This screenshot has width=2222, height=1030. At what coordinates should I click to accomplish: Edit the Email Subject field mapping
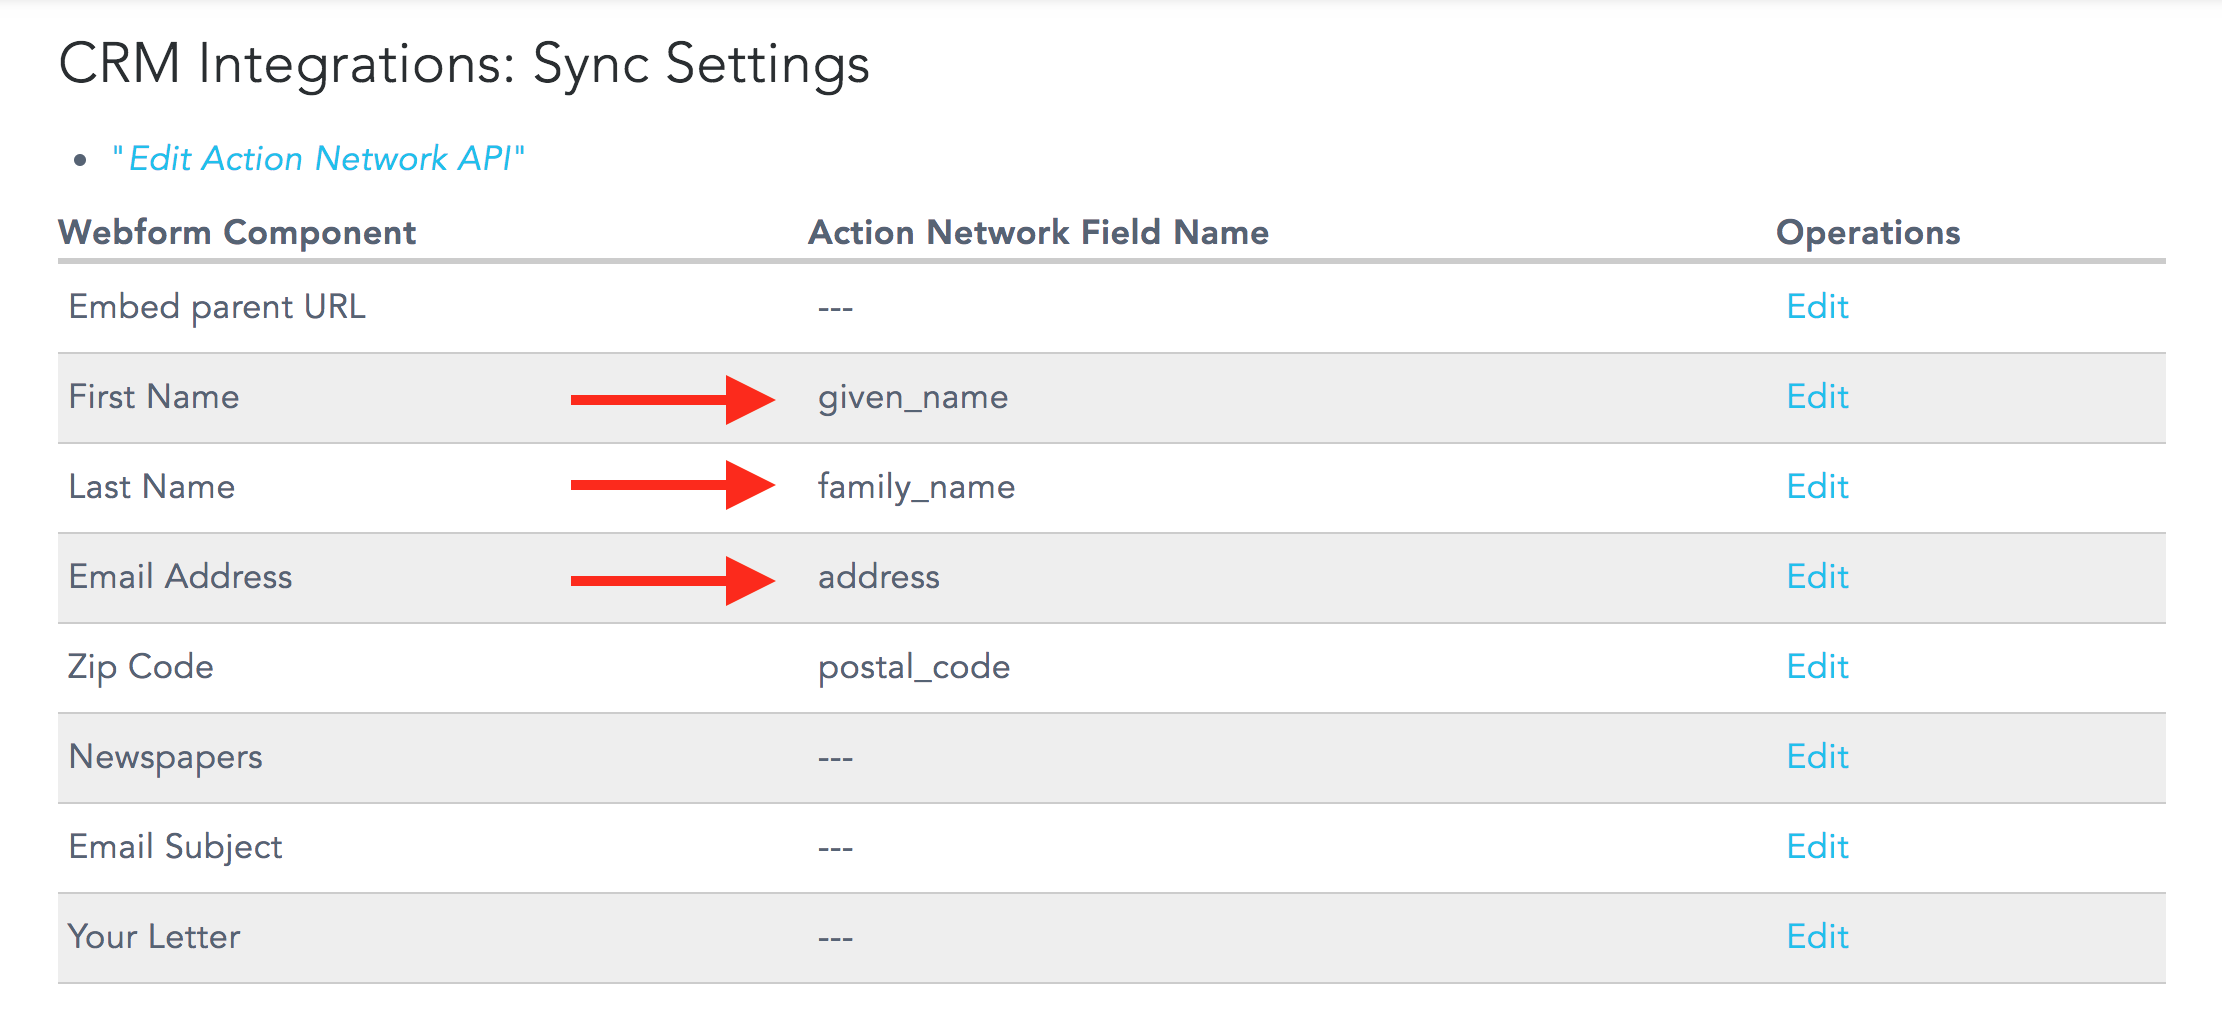point(1817,846)
